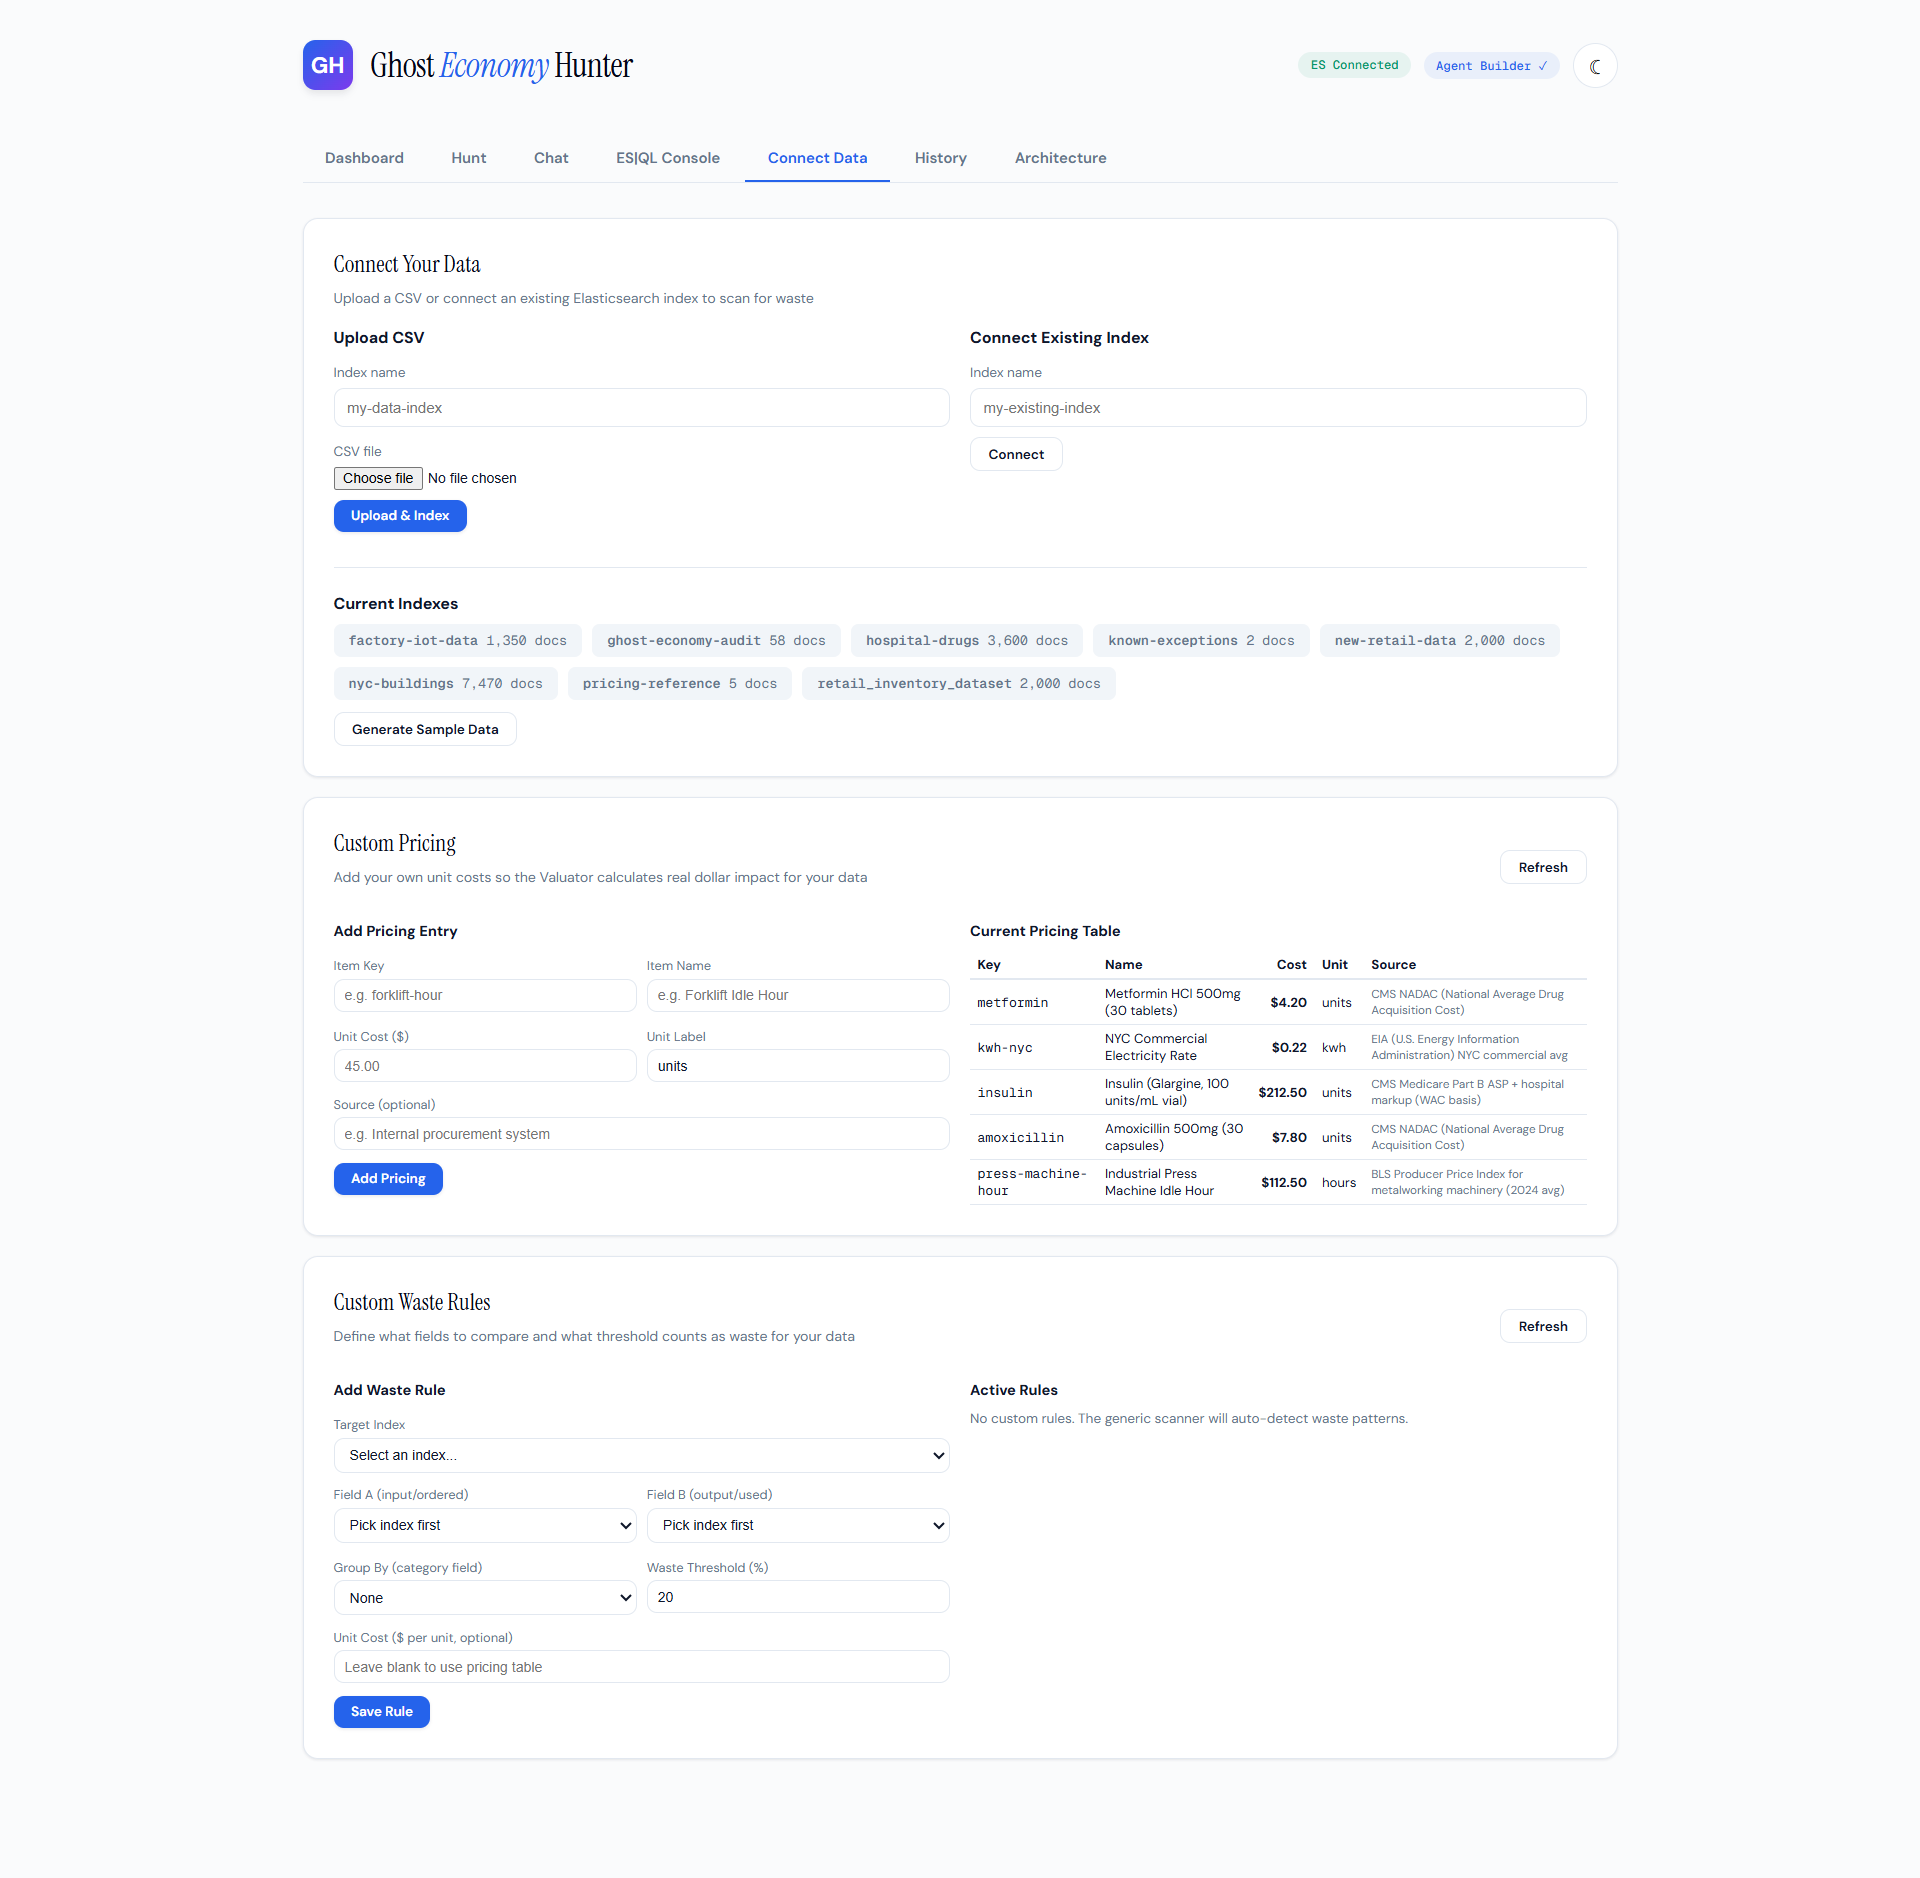Open the Target Index dropdown
The height and width of the screenshot is (1878, 1920).
click(x=641, y=1455)
